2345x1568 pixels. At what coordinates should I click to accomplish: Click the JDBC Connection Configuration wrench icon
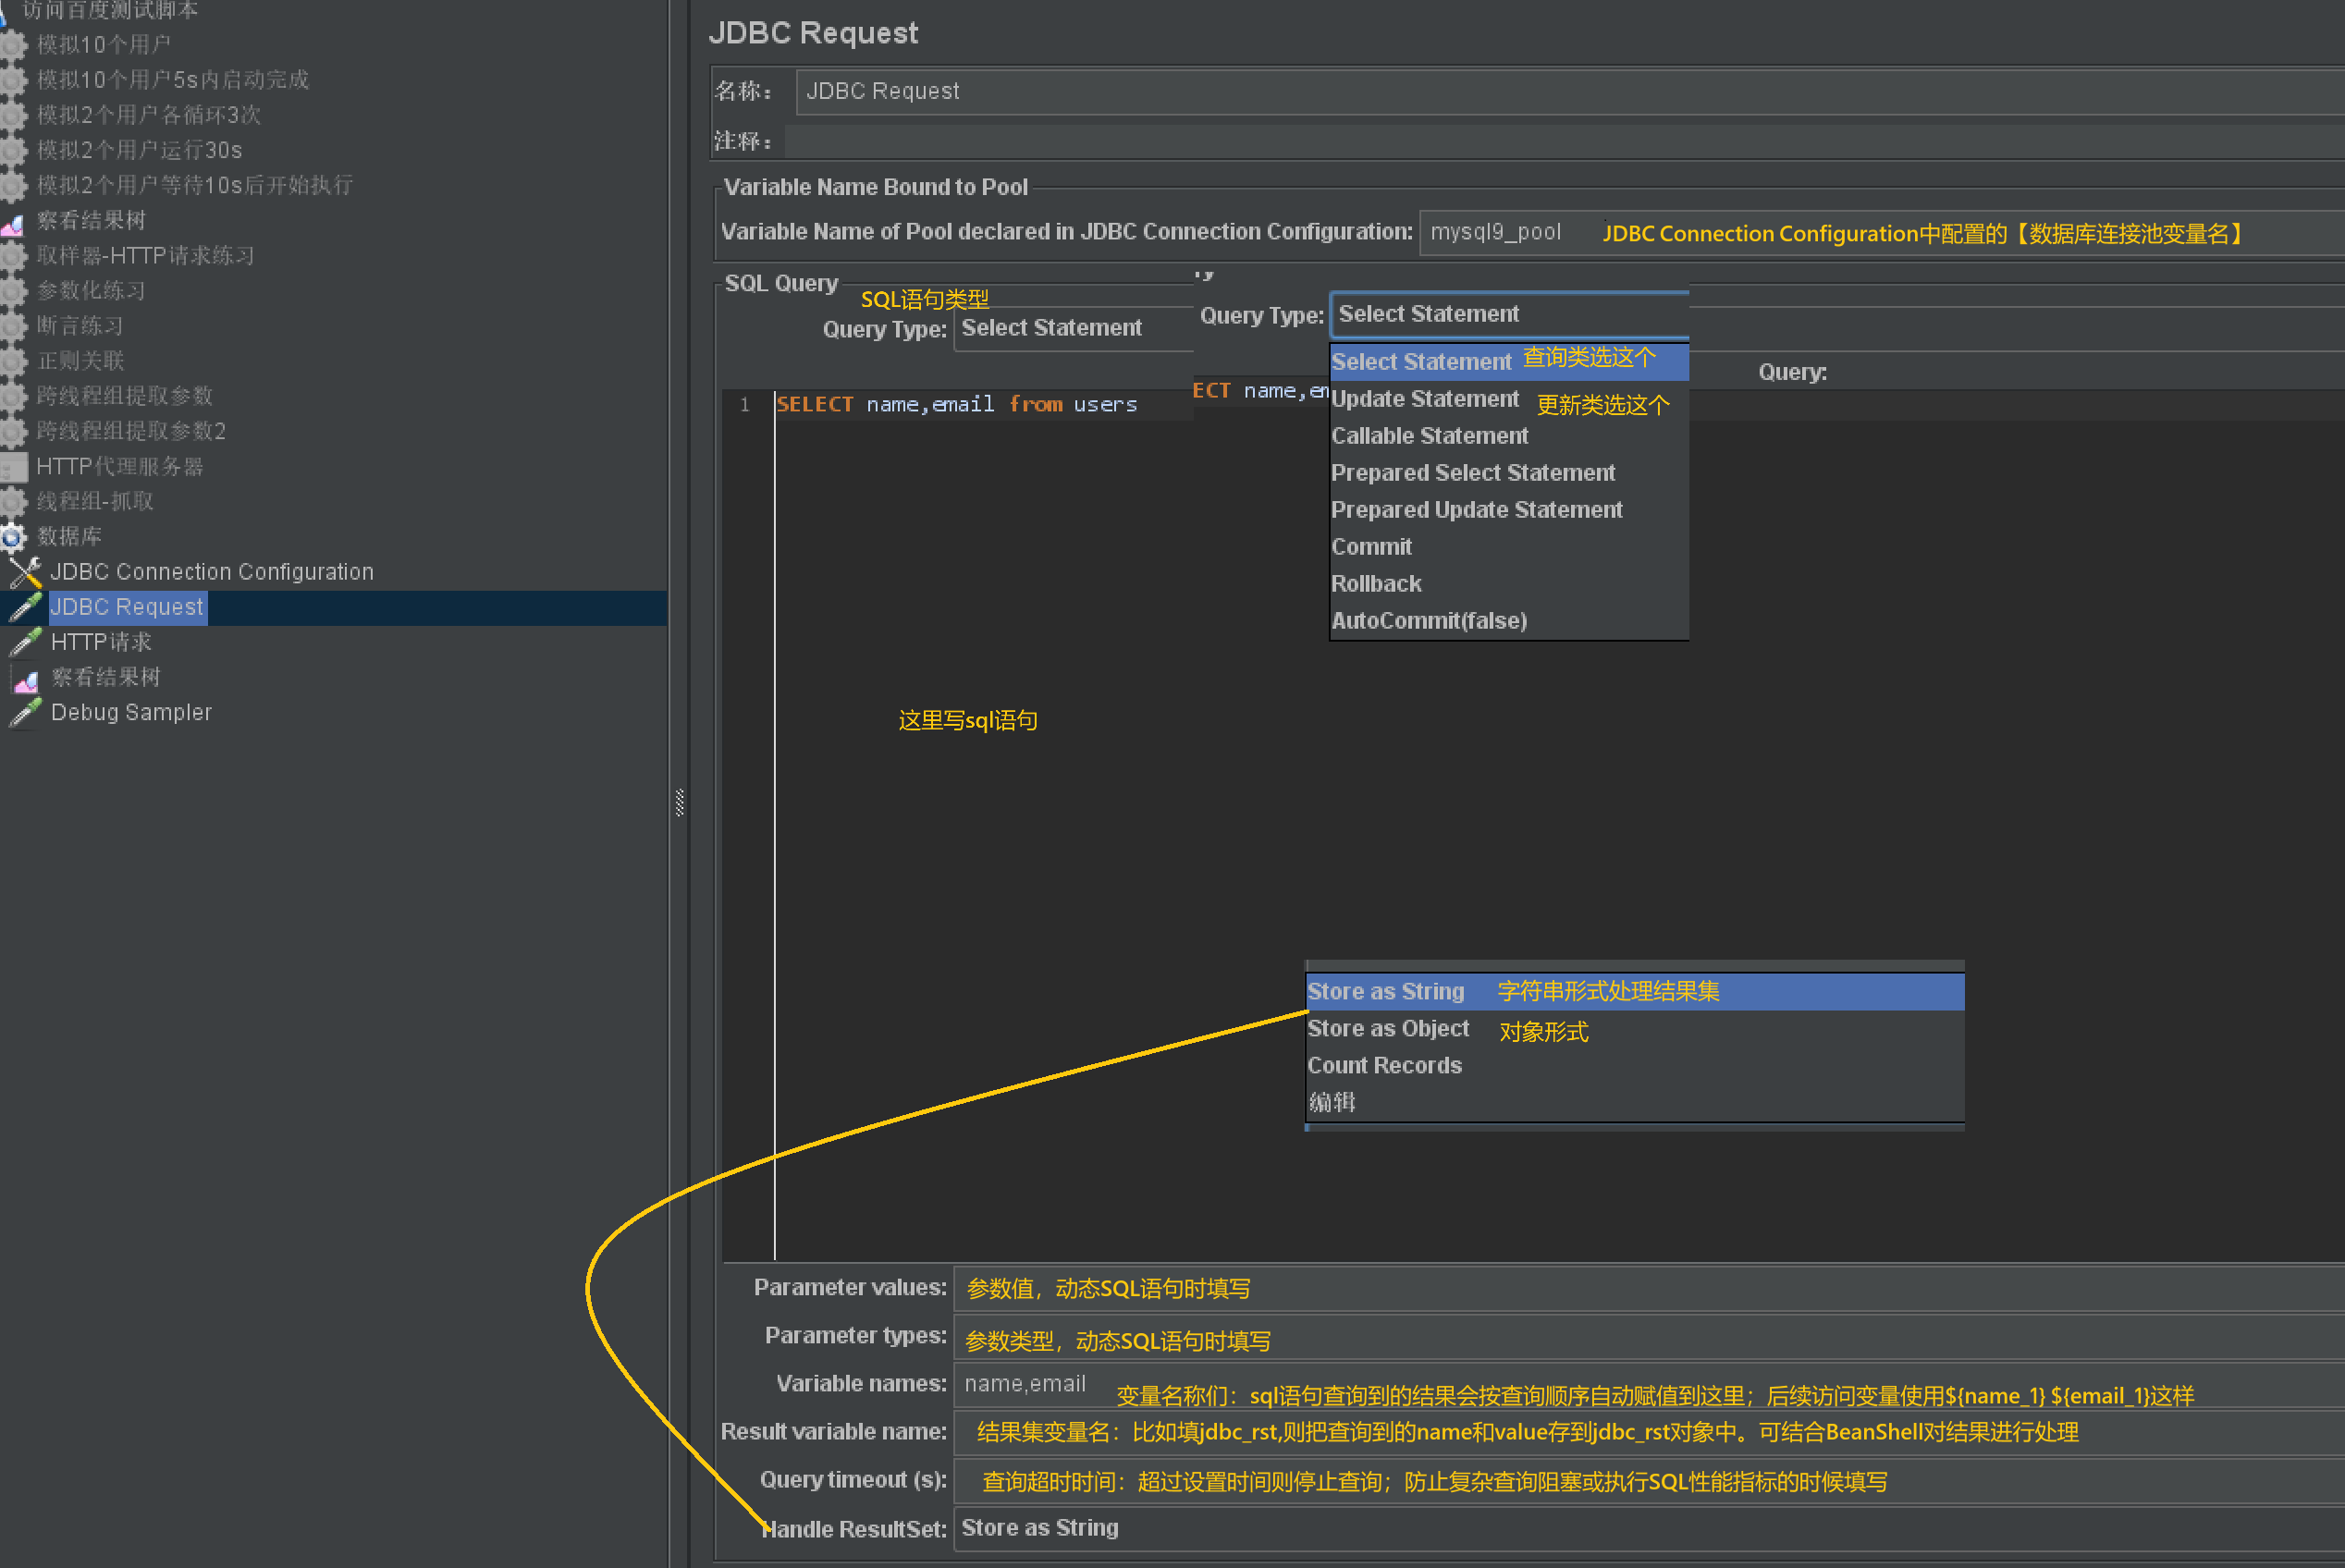pyautogui.click(x=25, y=572)
